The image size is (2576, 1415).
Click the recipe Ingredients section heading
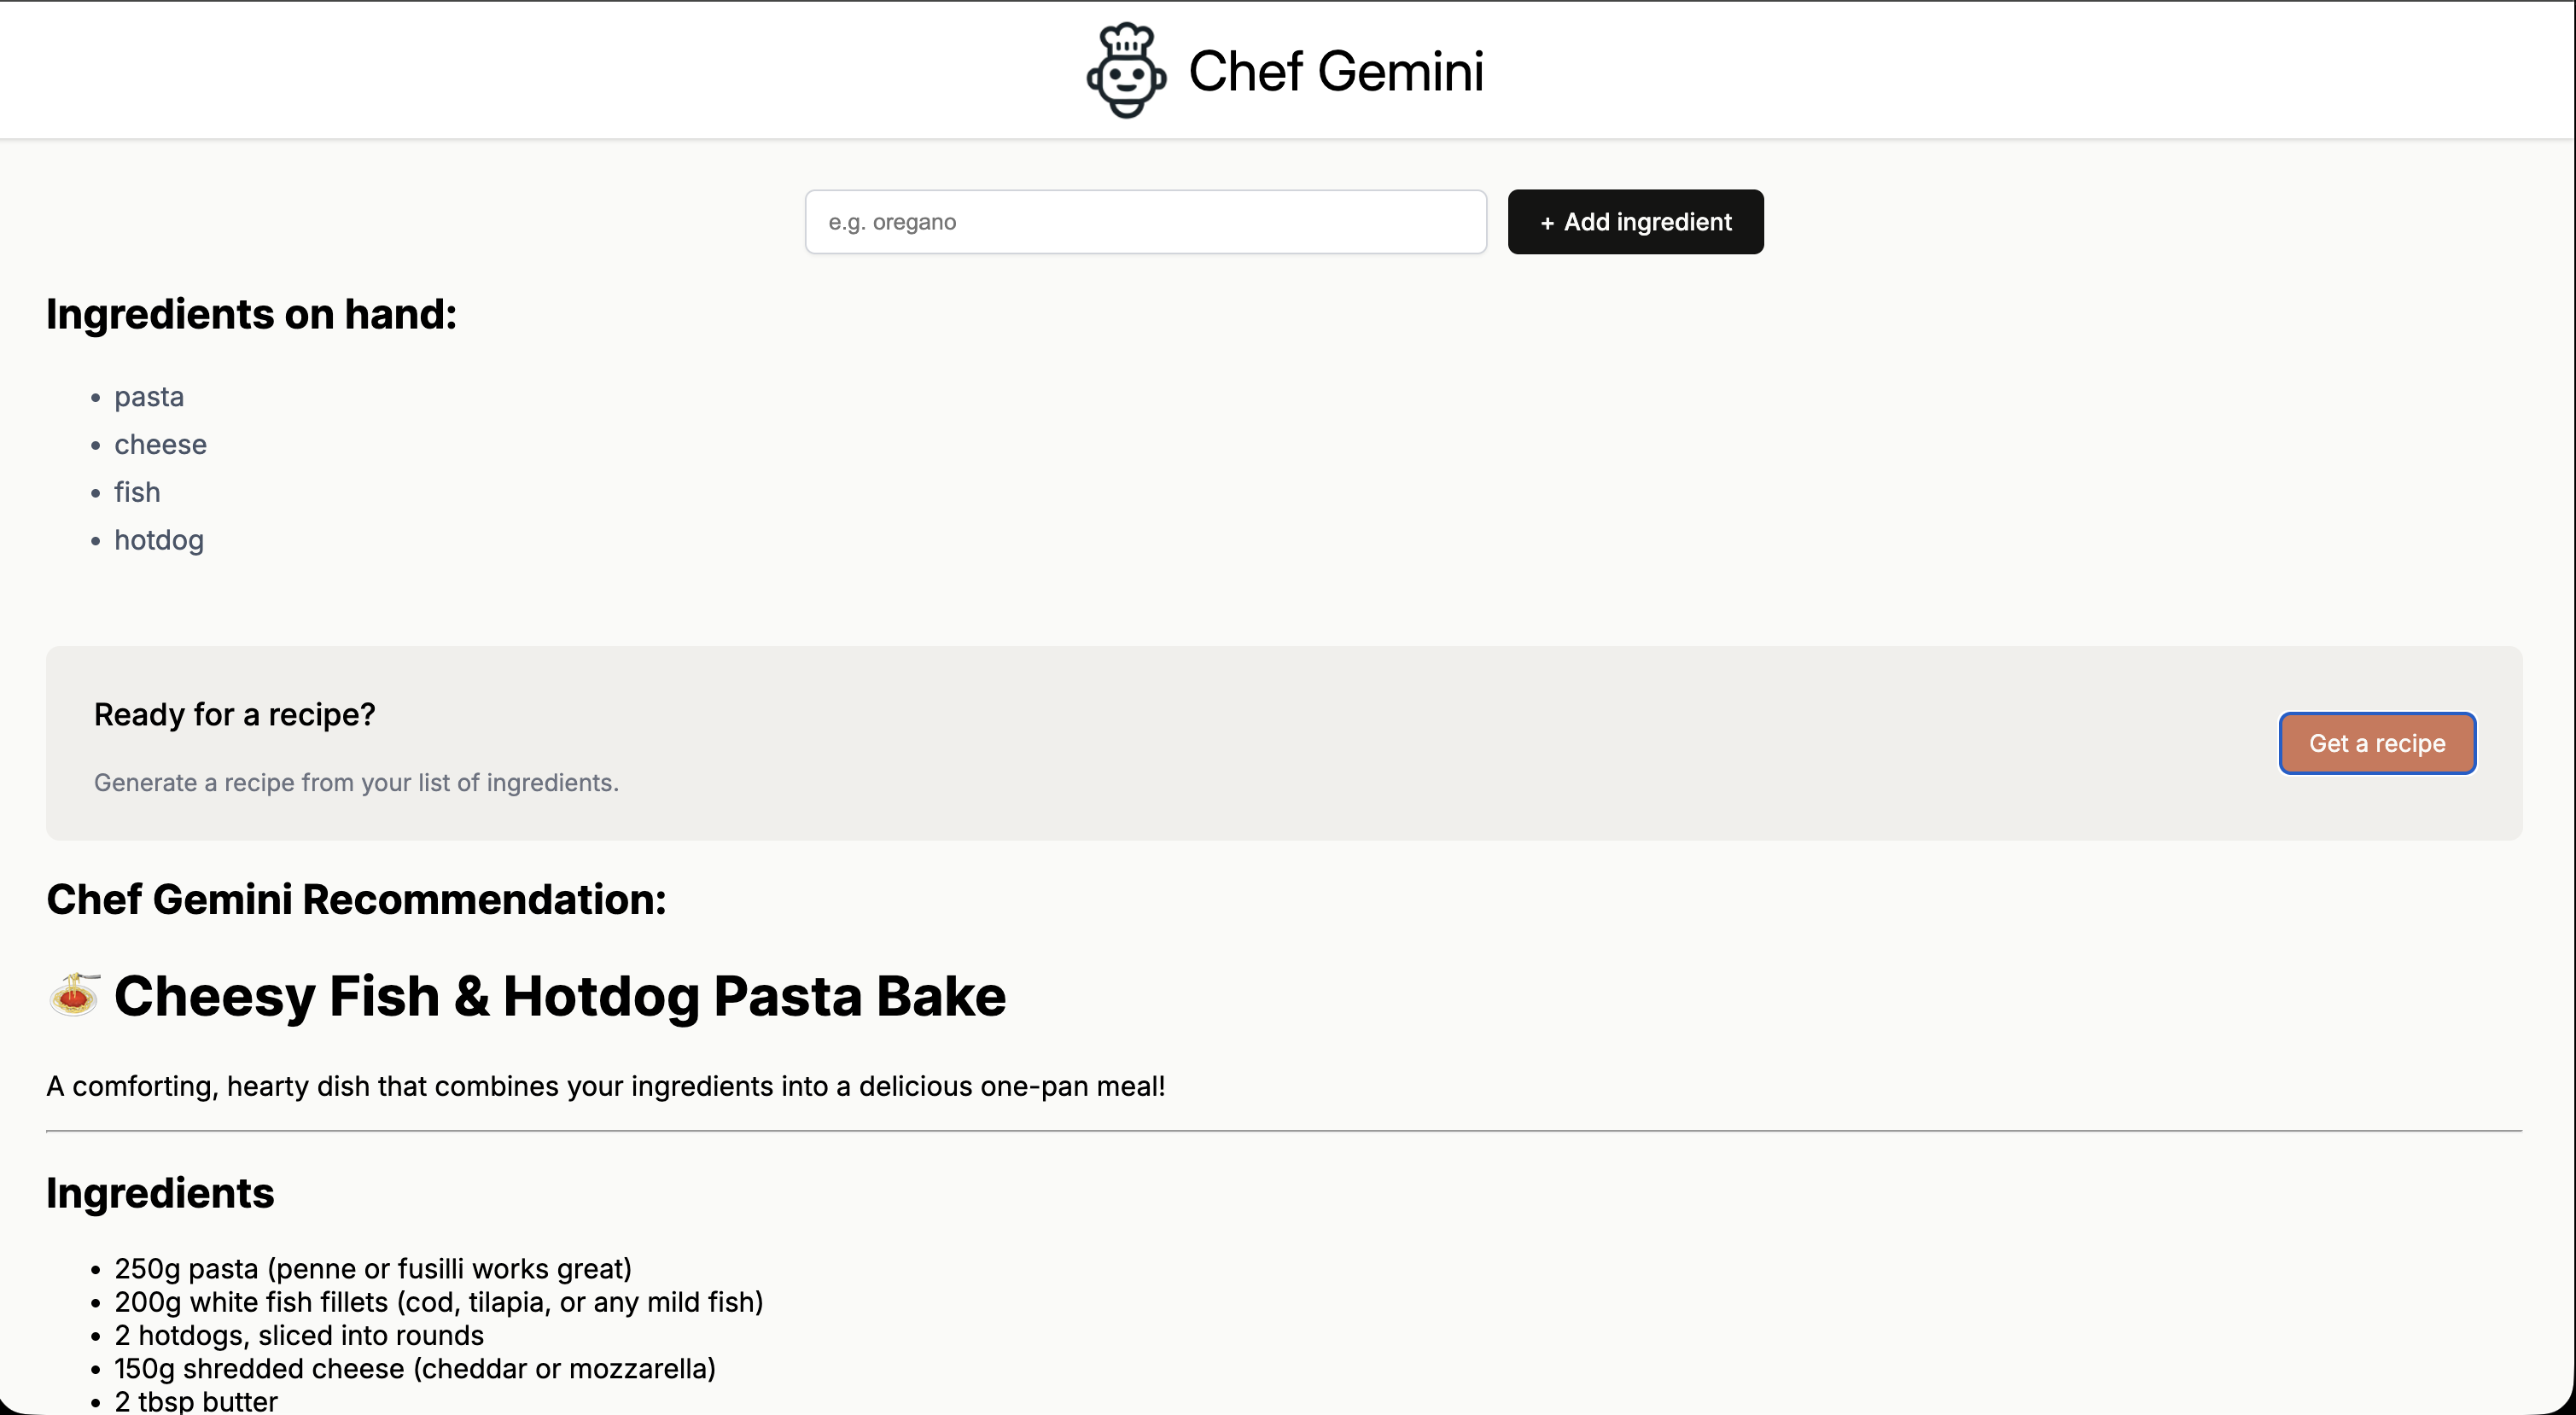click(x=160, y=1193)
